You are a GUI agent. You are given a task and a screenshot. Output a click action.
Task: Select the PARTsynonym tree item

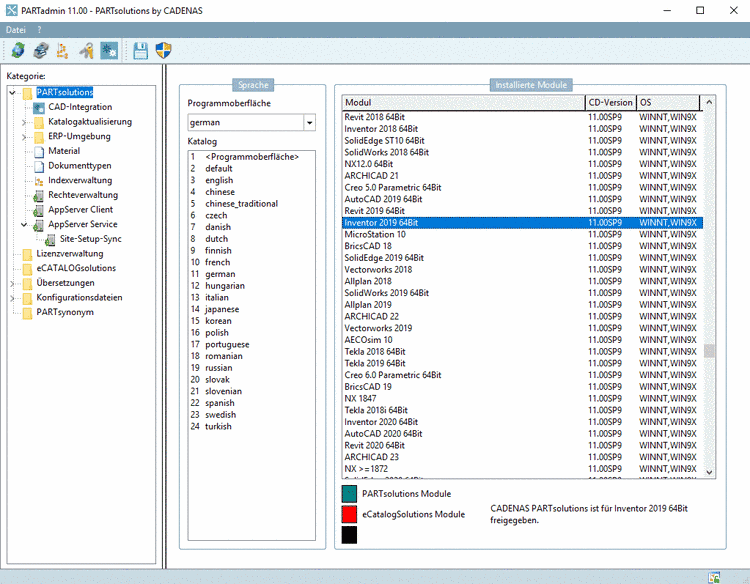coord(65,312)
